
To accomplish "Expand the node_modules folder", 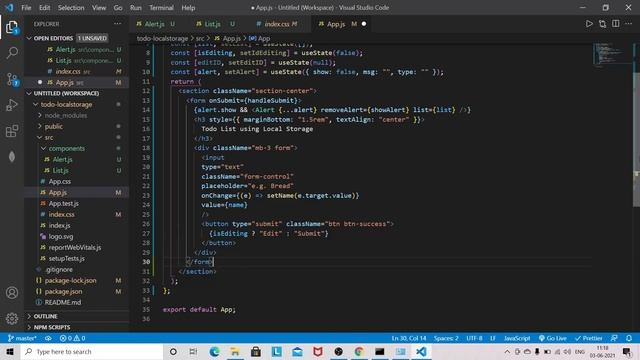I will click(x=40, y=116).
